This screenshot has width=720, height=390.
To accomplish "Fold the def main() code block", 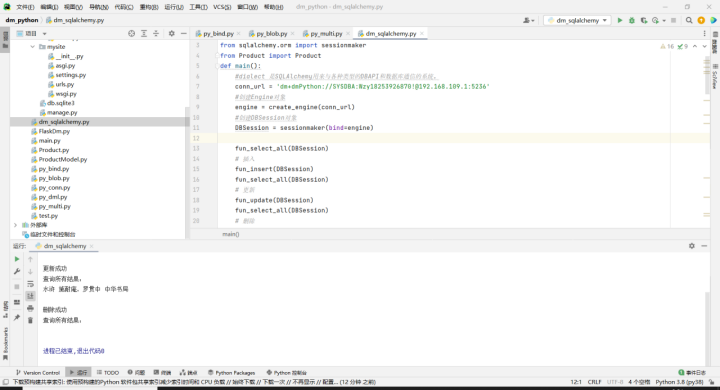I will [217, 66].
